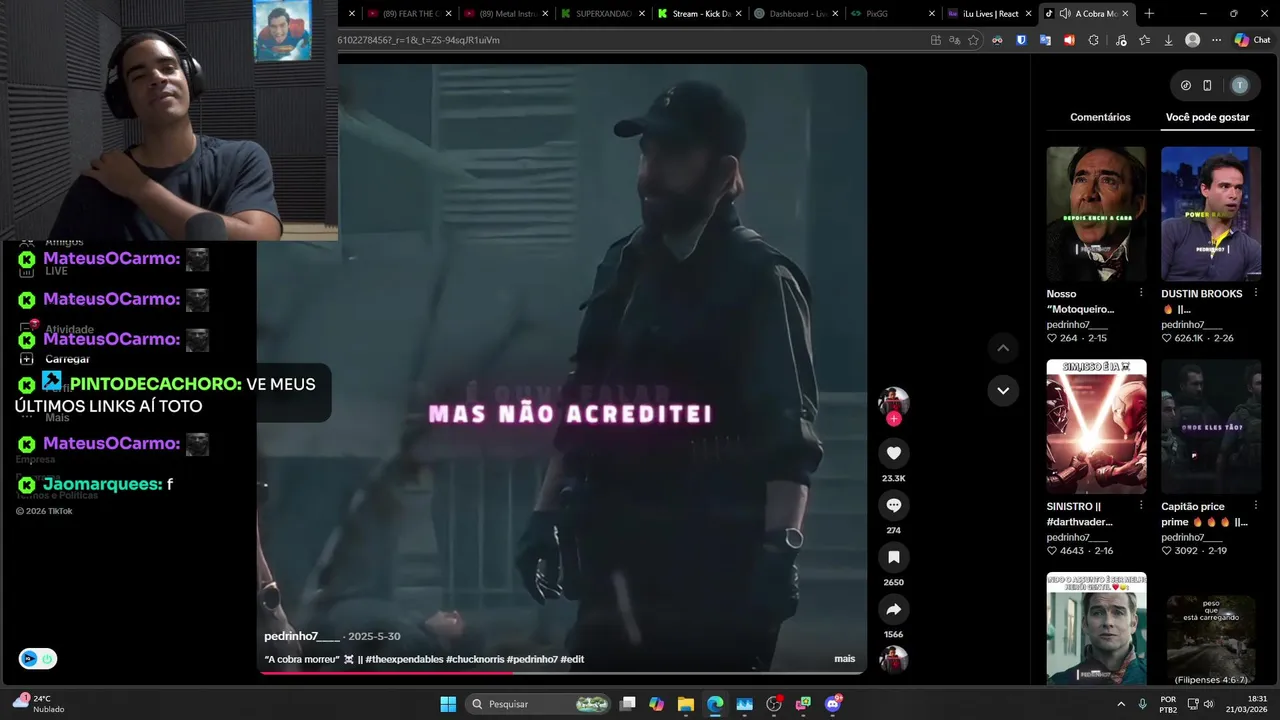Open the profile avatar 'T' menu

[x=1240, y=85]
